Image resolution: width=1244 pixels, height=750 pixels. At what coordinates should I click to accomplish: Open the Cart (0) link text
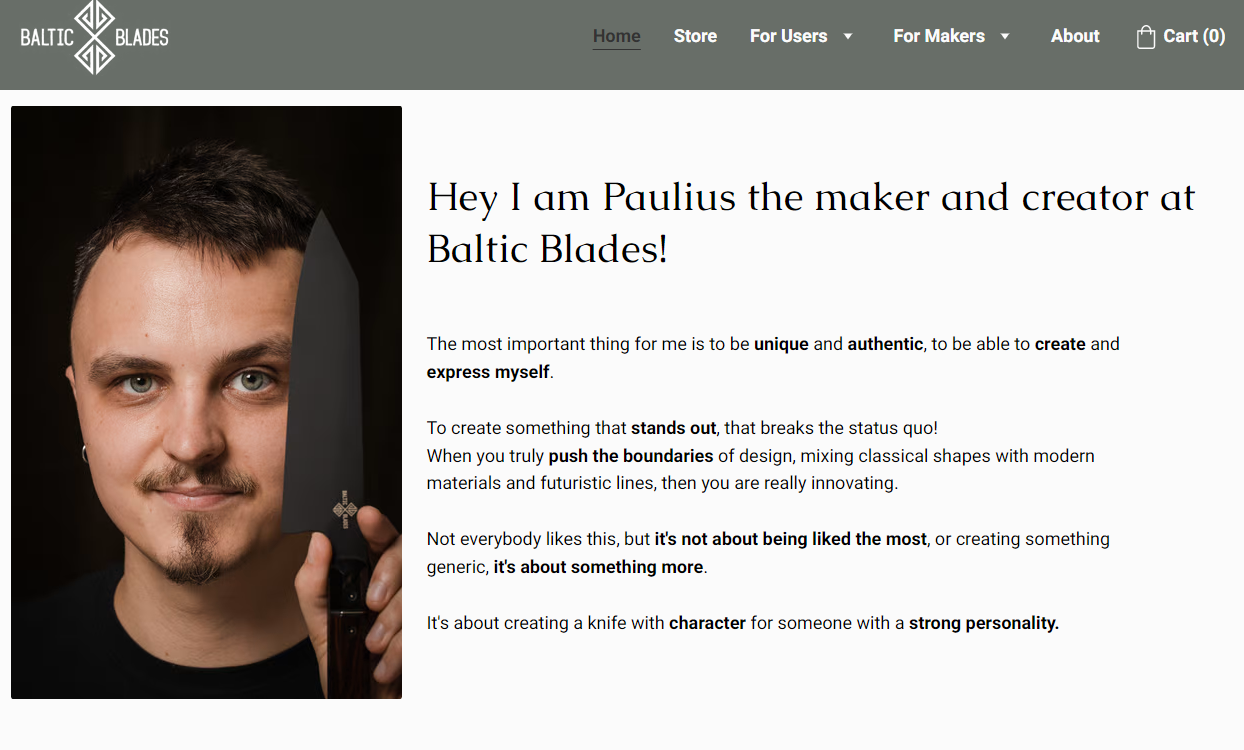pos(1194,36)
